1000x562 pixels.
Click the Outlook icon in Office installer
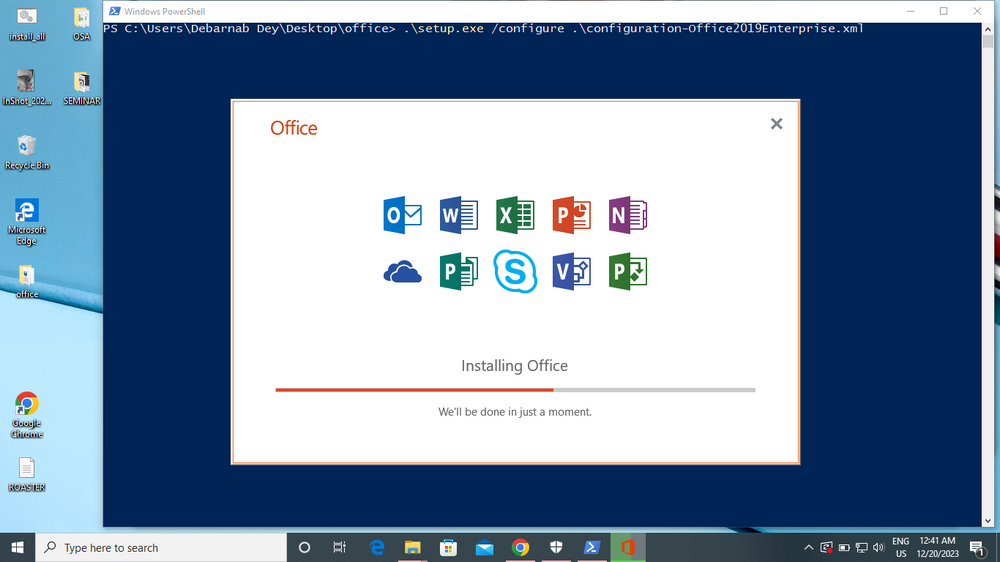(x=402, y=215)
